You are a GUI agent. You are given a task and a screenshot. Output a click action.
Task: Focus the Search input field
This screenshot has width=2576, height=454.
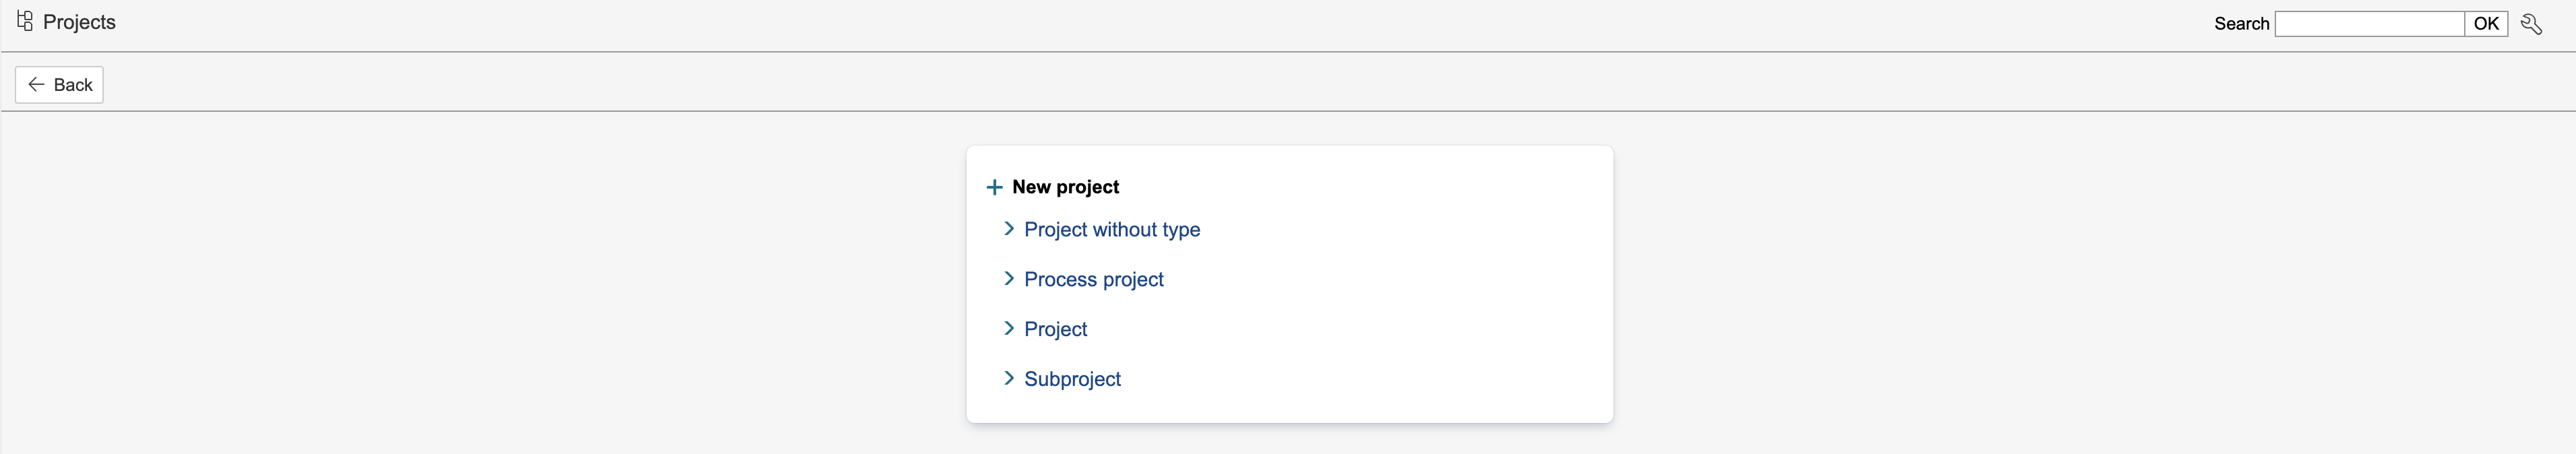(x=2368, y=24)
